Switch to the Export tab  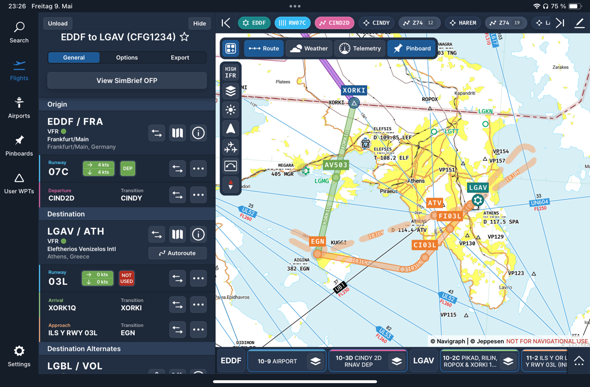click(x=180, y=58)
